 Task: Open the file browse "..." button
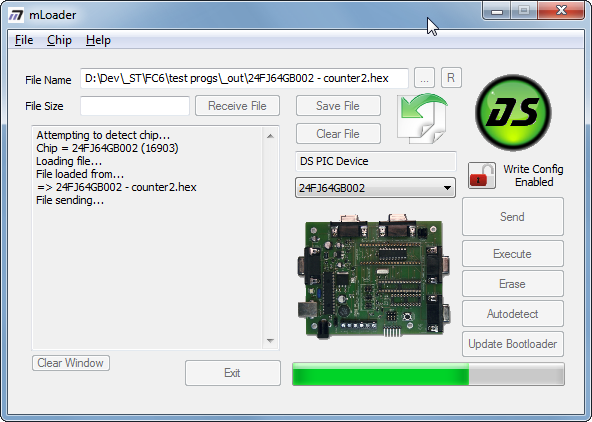pyautogui.click(x=424, y=78)
